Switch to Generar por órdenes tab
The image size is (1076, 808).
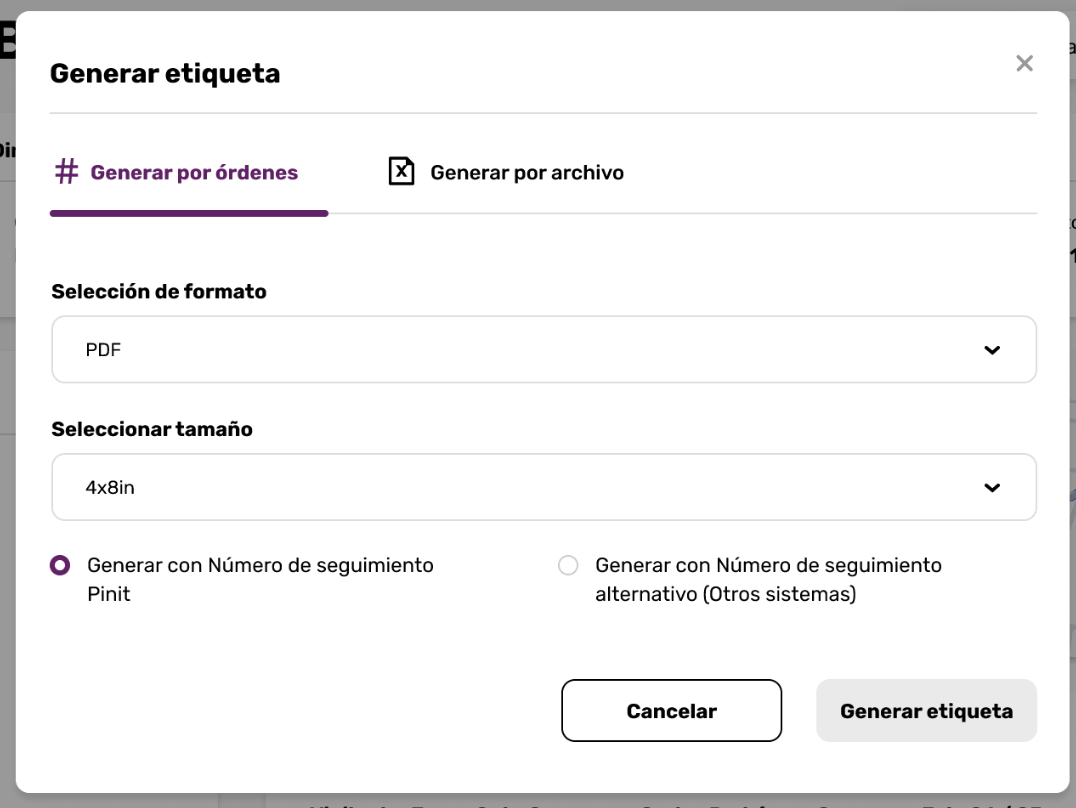pyautogui.click(x=189, y=172)
